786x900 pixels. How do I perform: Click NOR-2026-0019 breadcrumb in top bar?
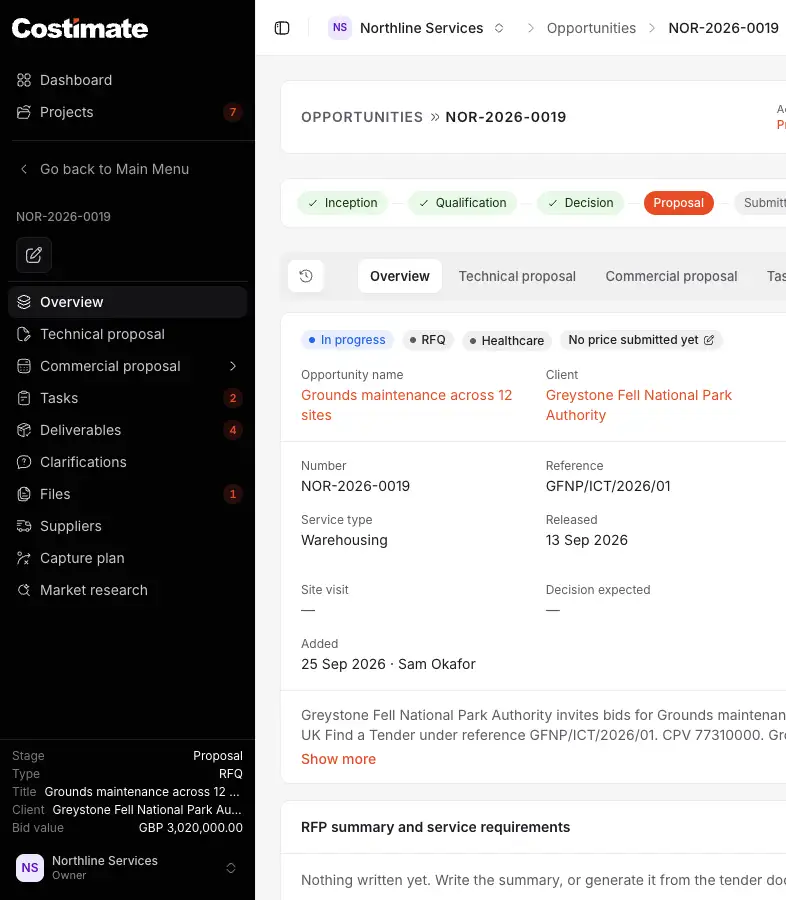click(x=723, y=28)
